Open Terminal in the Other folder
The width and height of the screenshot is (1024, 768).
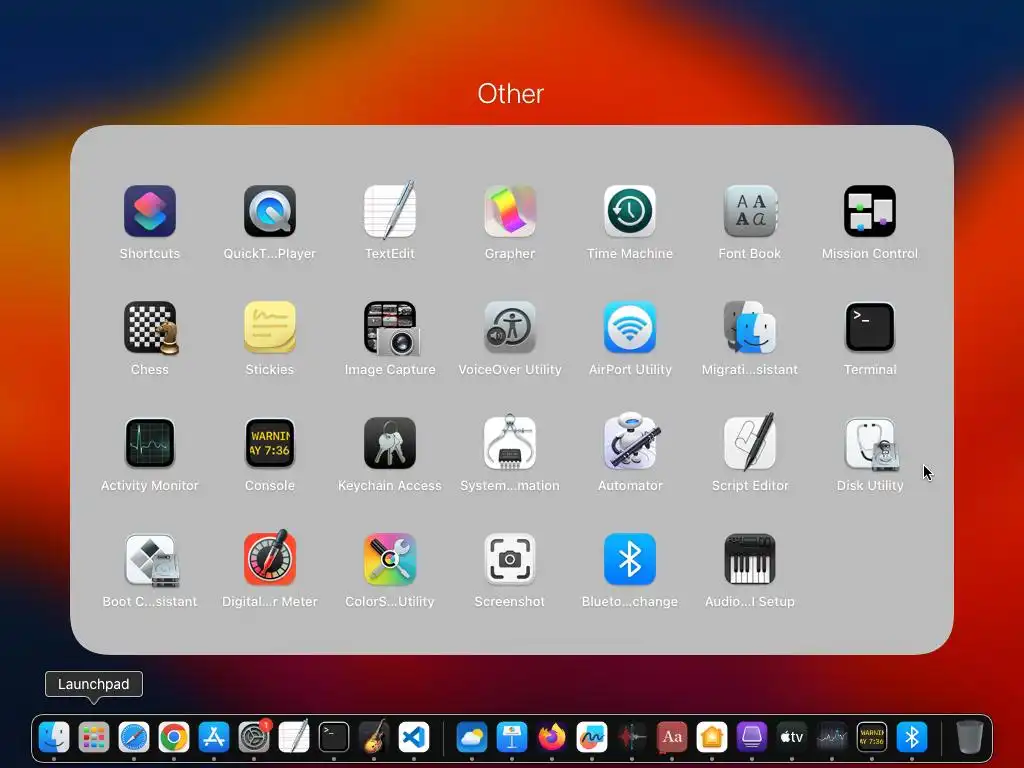870,327
